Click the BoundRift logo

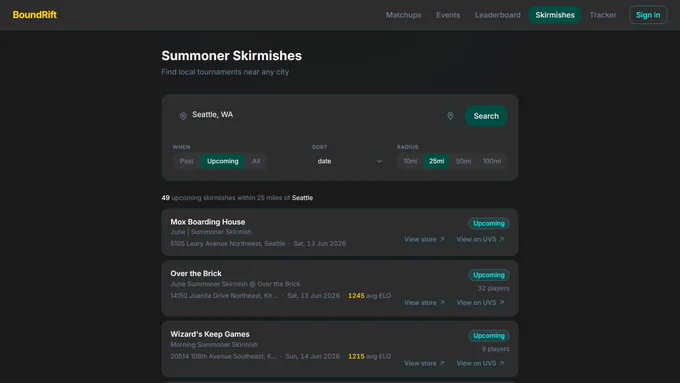tap(35, 15)
